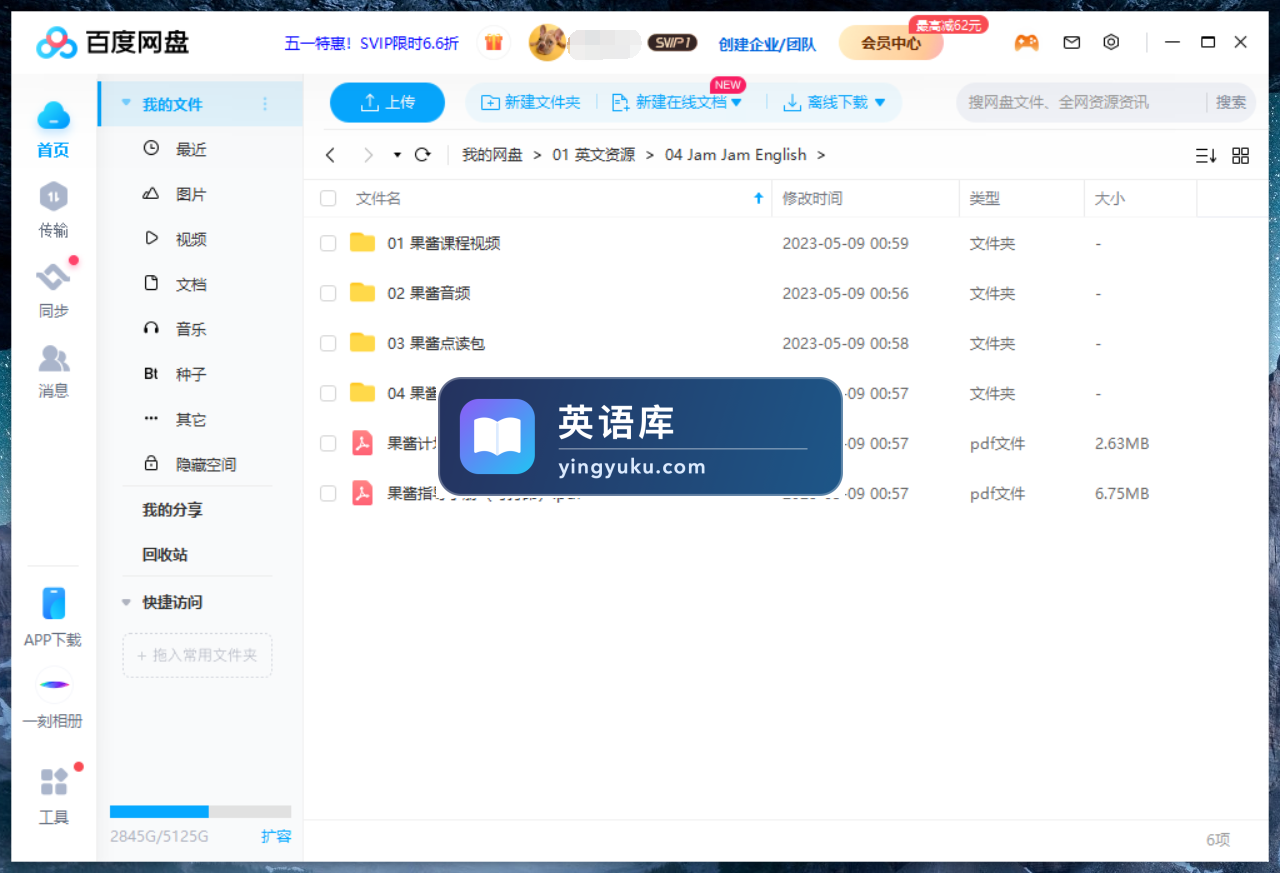Check the box for 03 果酱点读包
This screenshot has width=1280, height=873.
pyautogui.click(x=328, y=343)
